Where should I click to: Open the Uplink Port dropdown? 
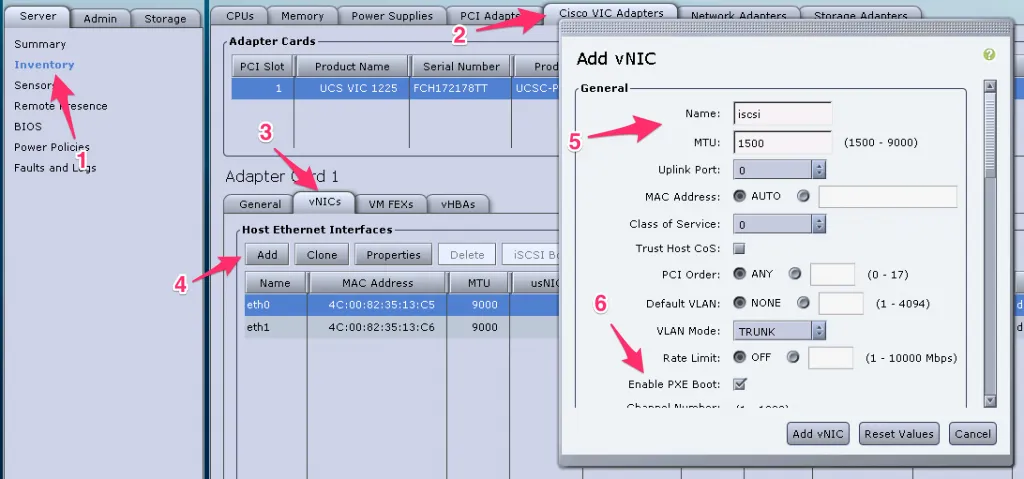pyautogui.click(x=779, y=170)
